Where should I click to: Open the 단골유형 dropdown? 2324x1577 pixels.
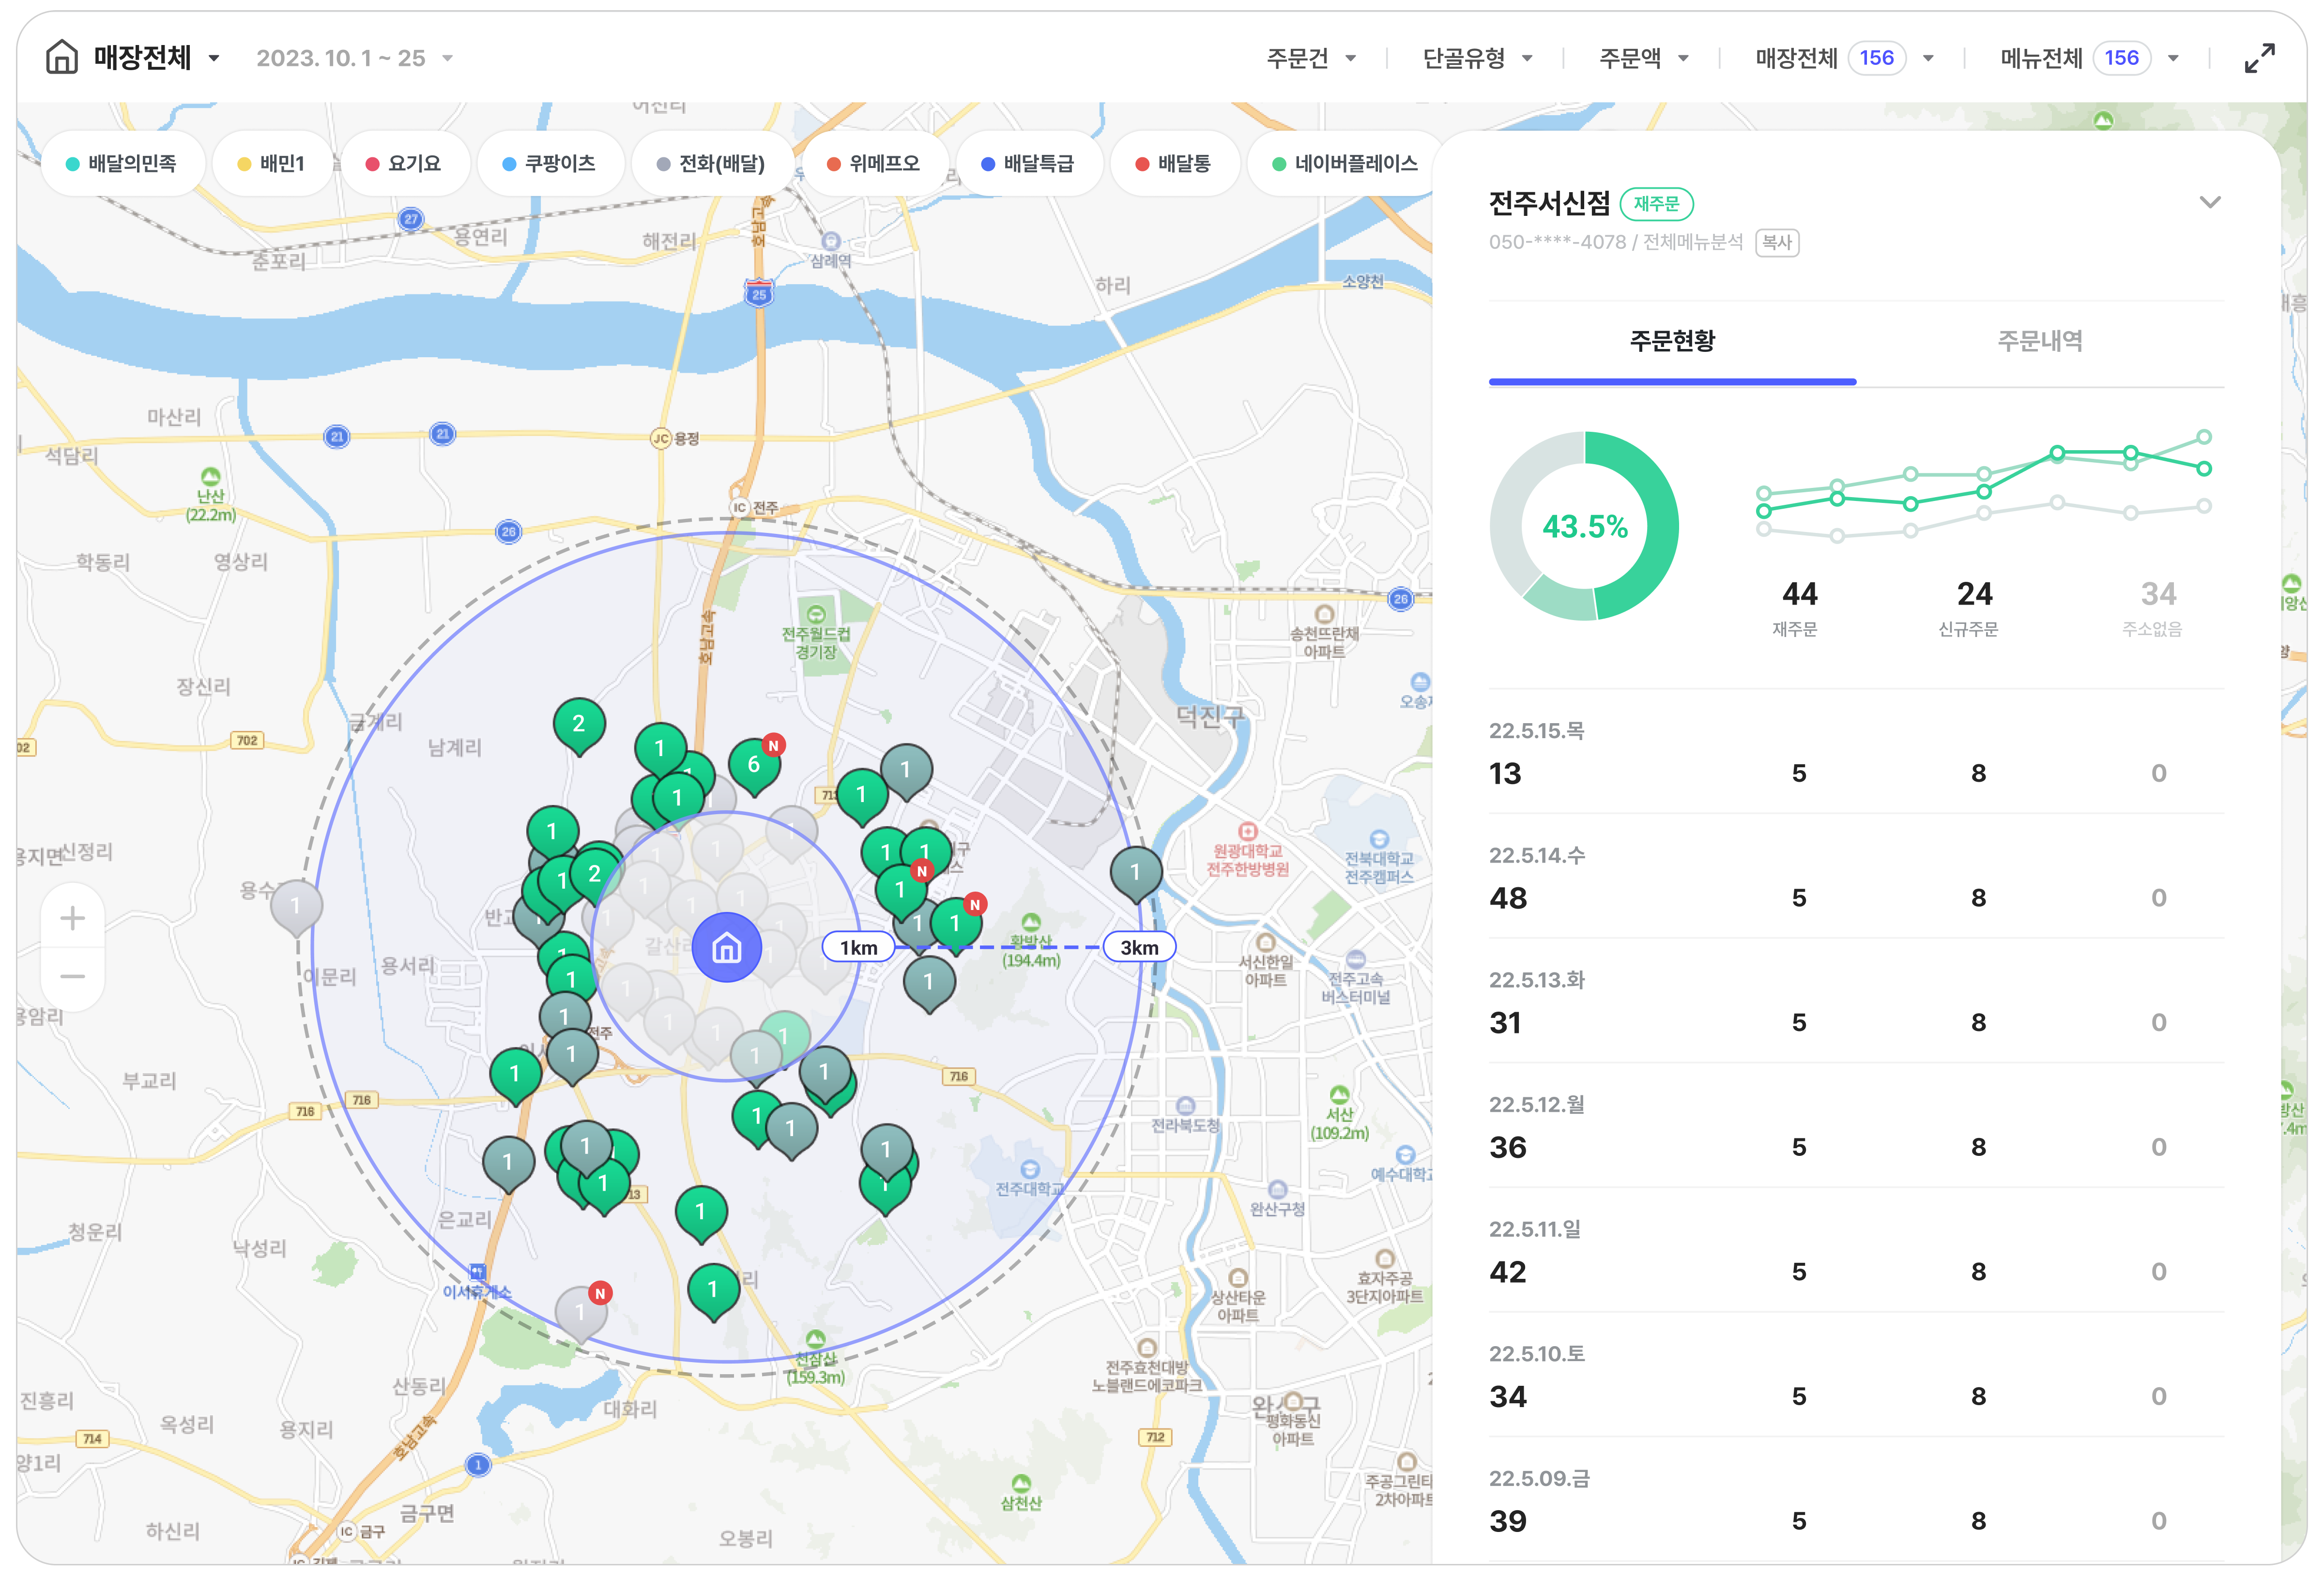pos(1478,58)
